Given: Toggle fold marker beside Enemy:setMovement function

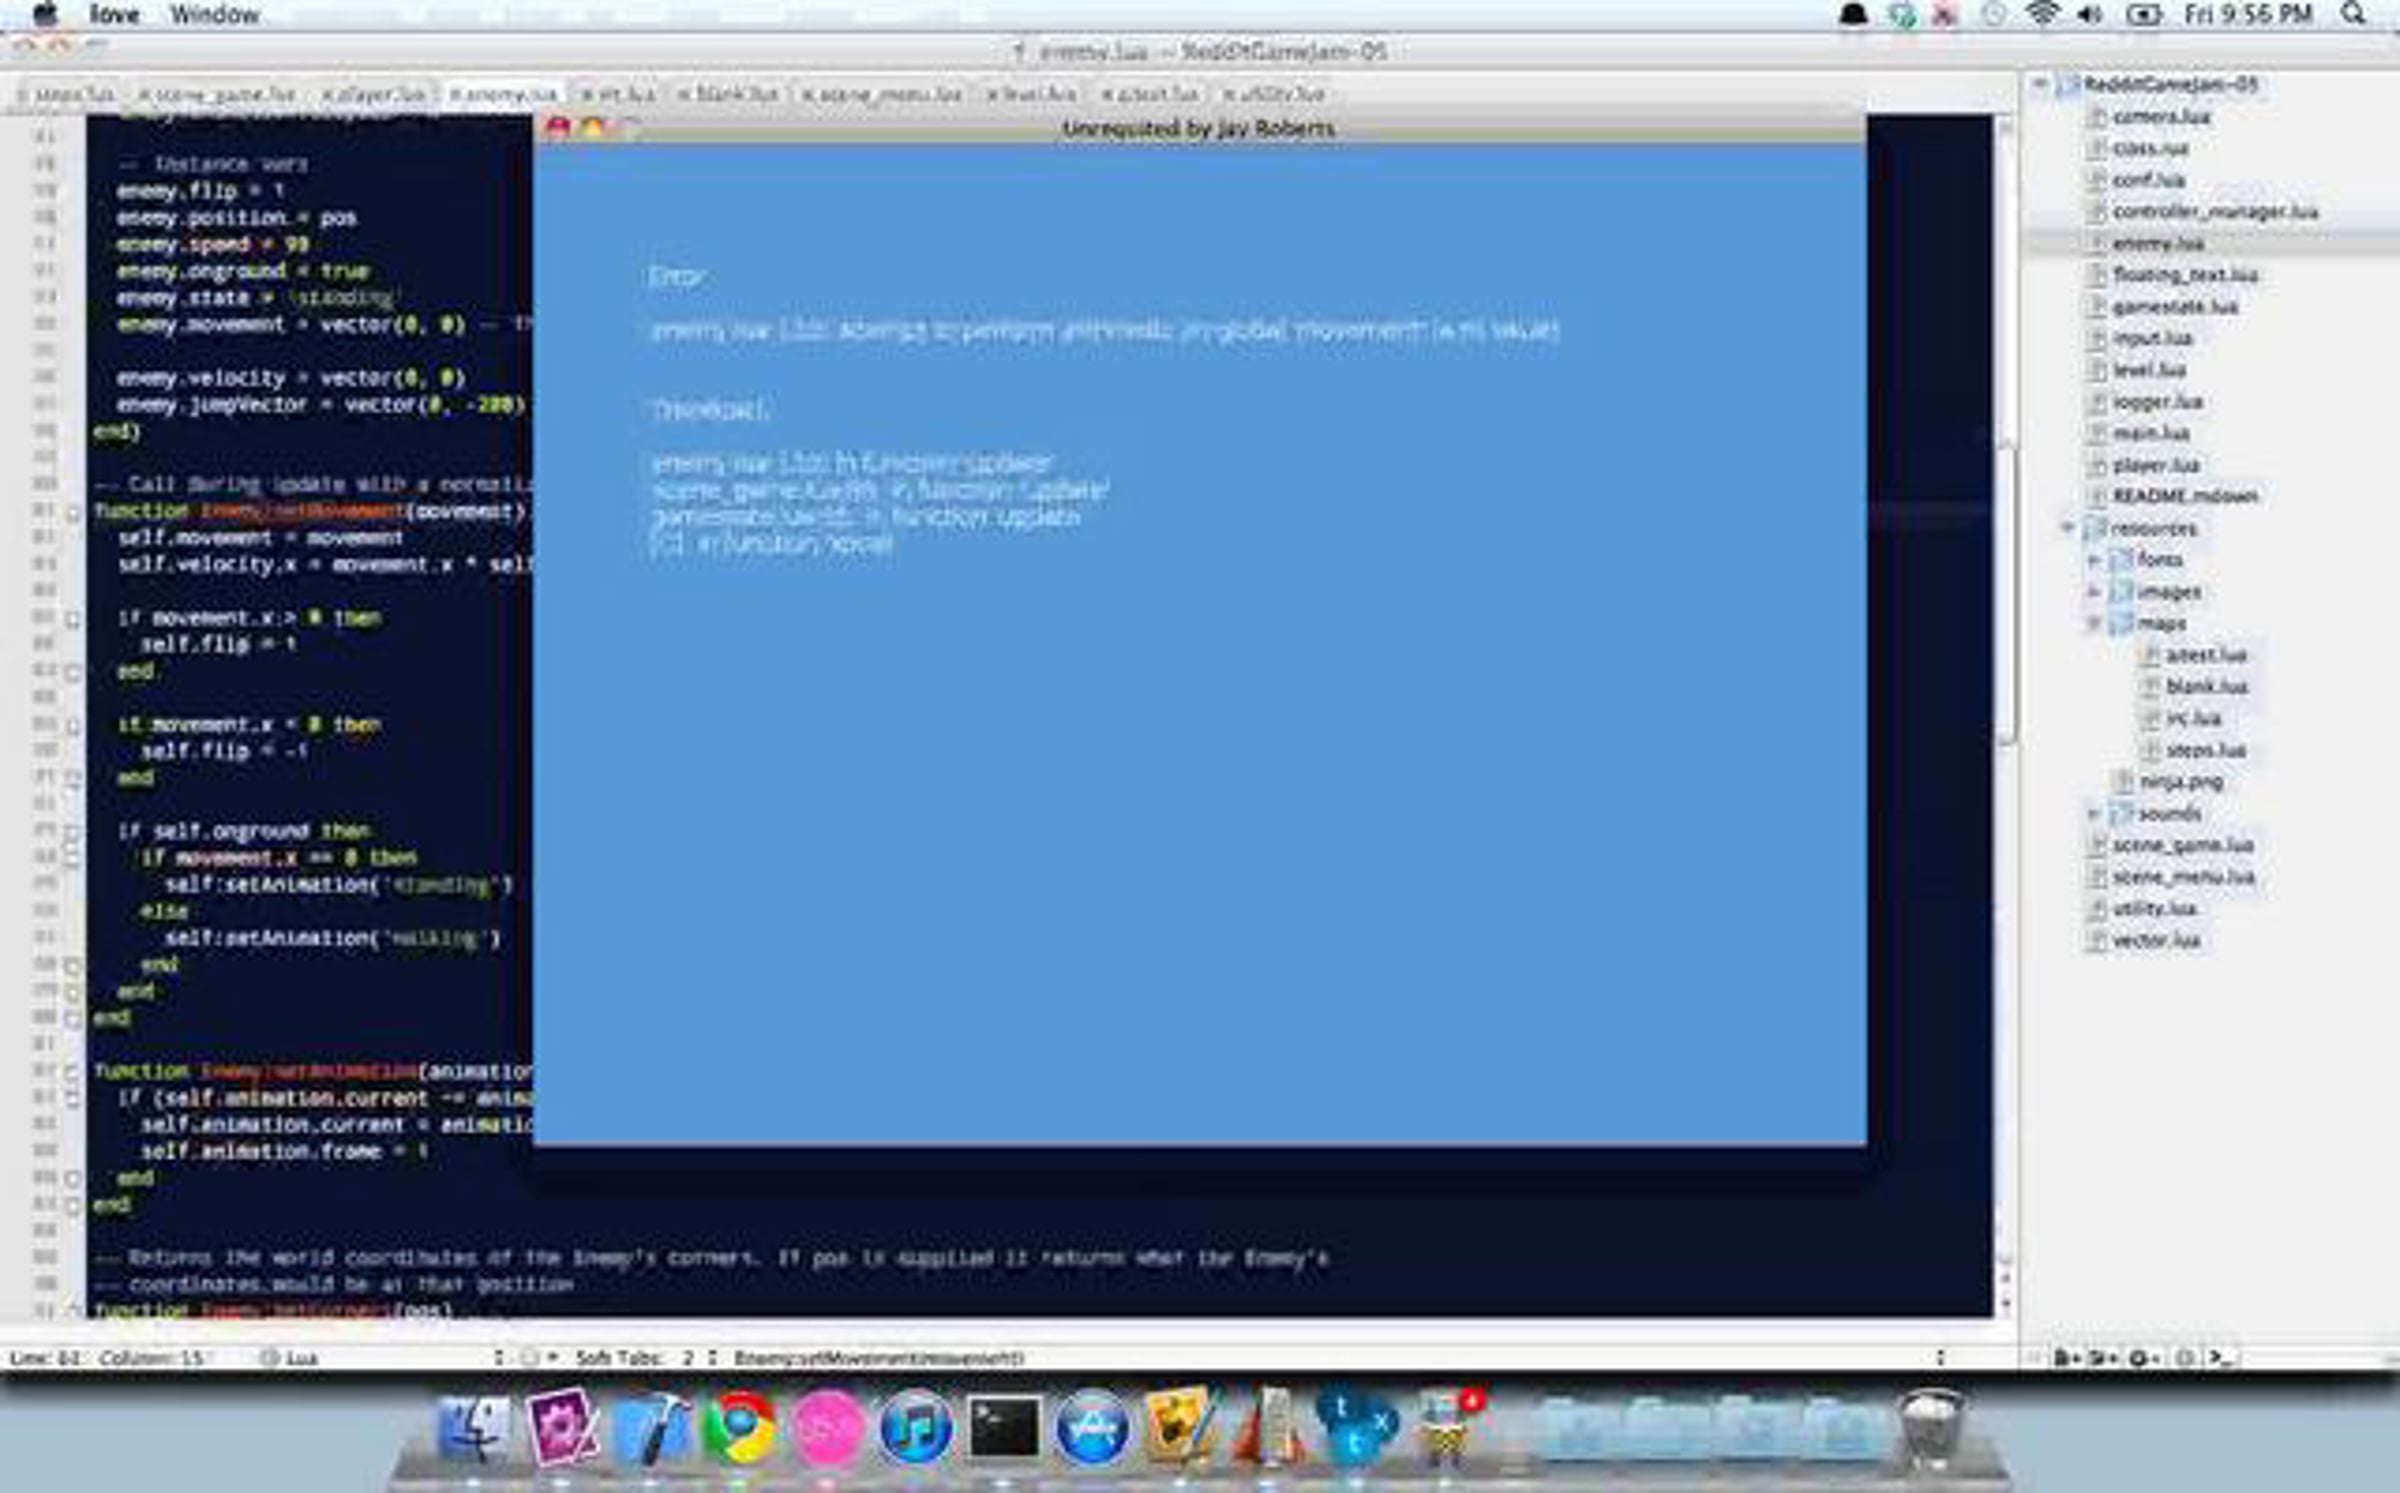Looking at the screenshot, I should (x=73, y=513).
